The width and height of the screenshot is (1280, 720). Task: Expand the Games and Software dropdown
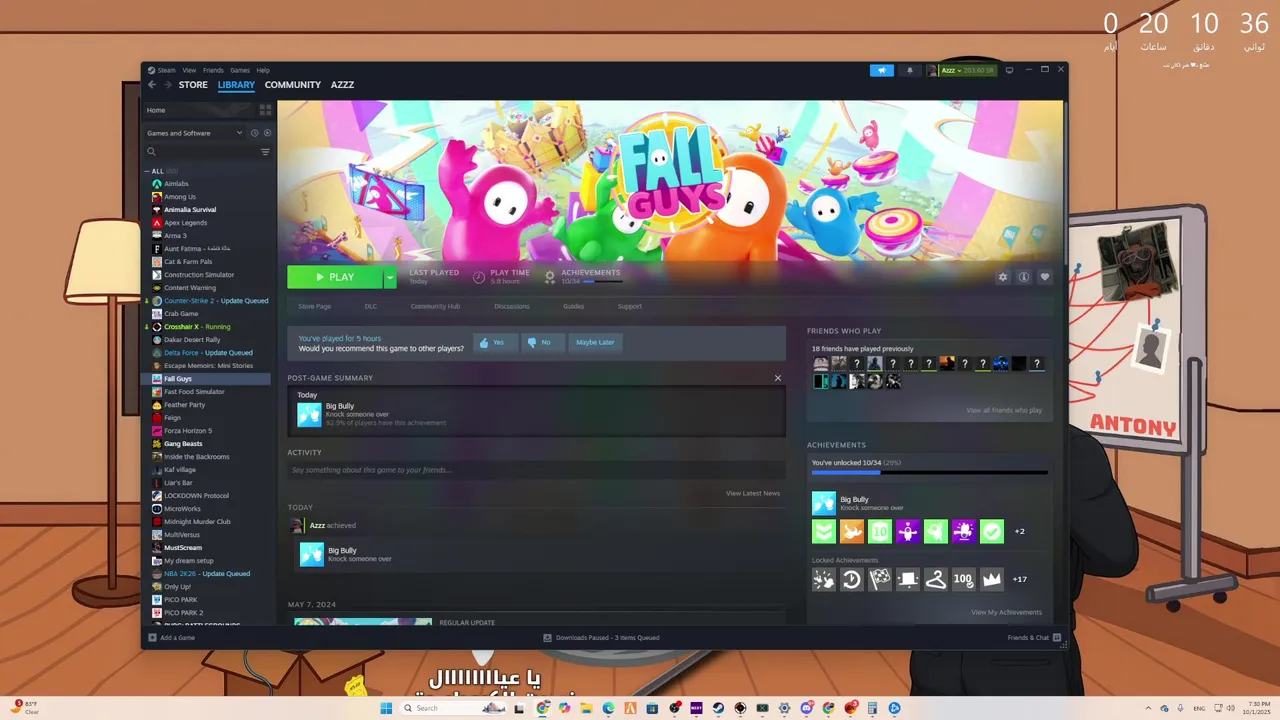coord(239,133)
